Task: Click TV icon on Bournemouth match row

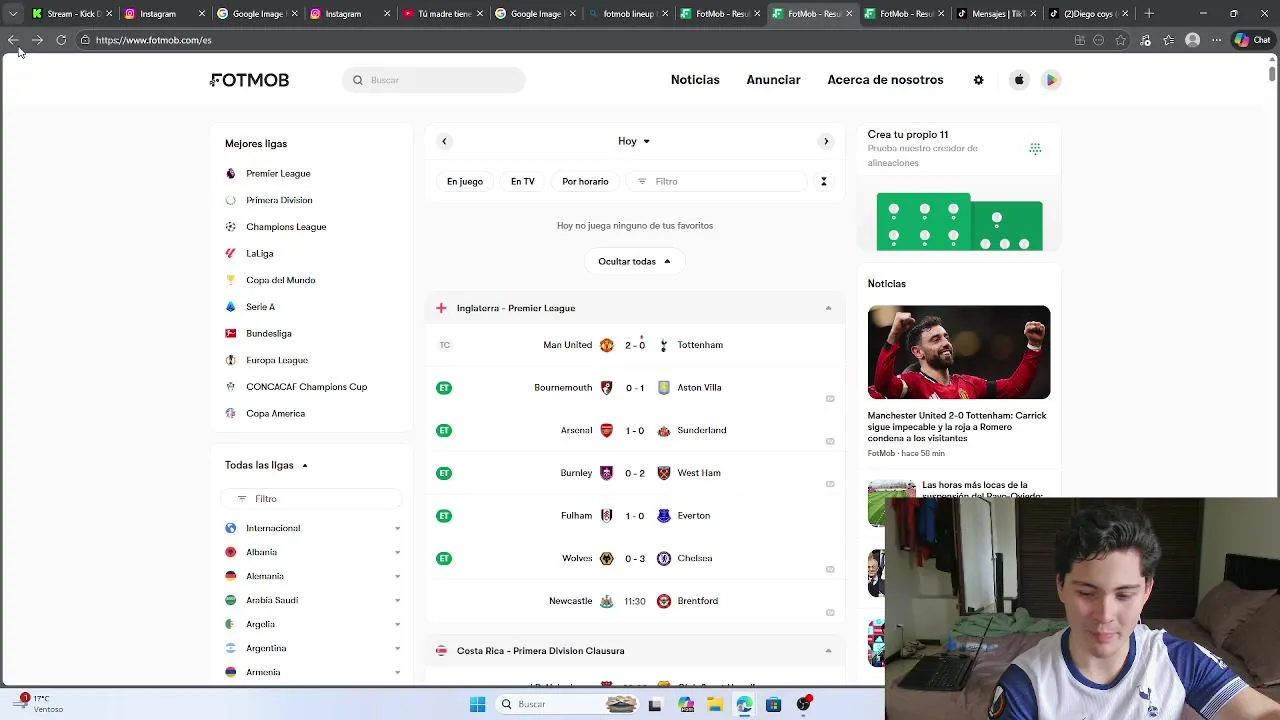Action: [x=830, y=398]
